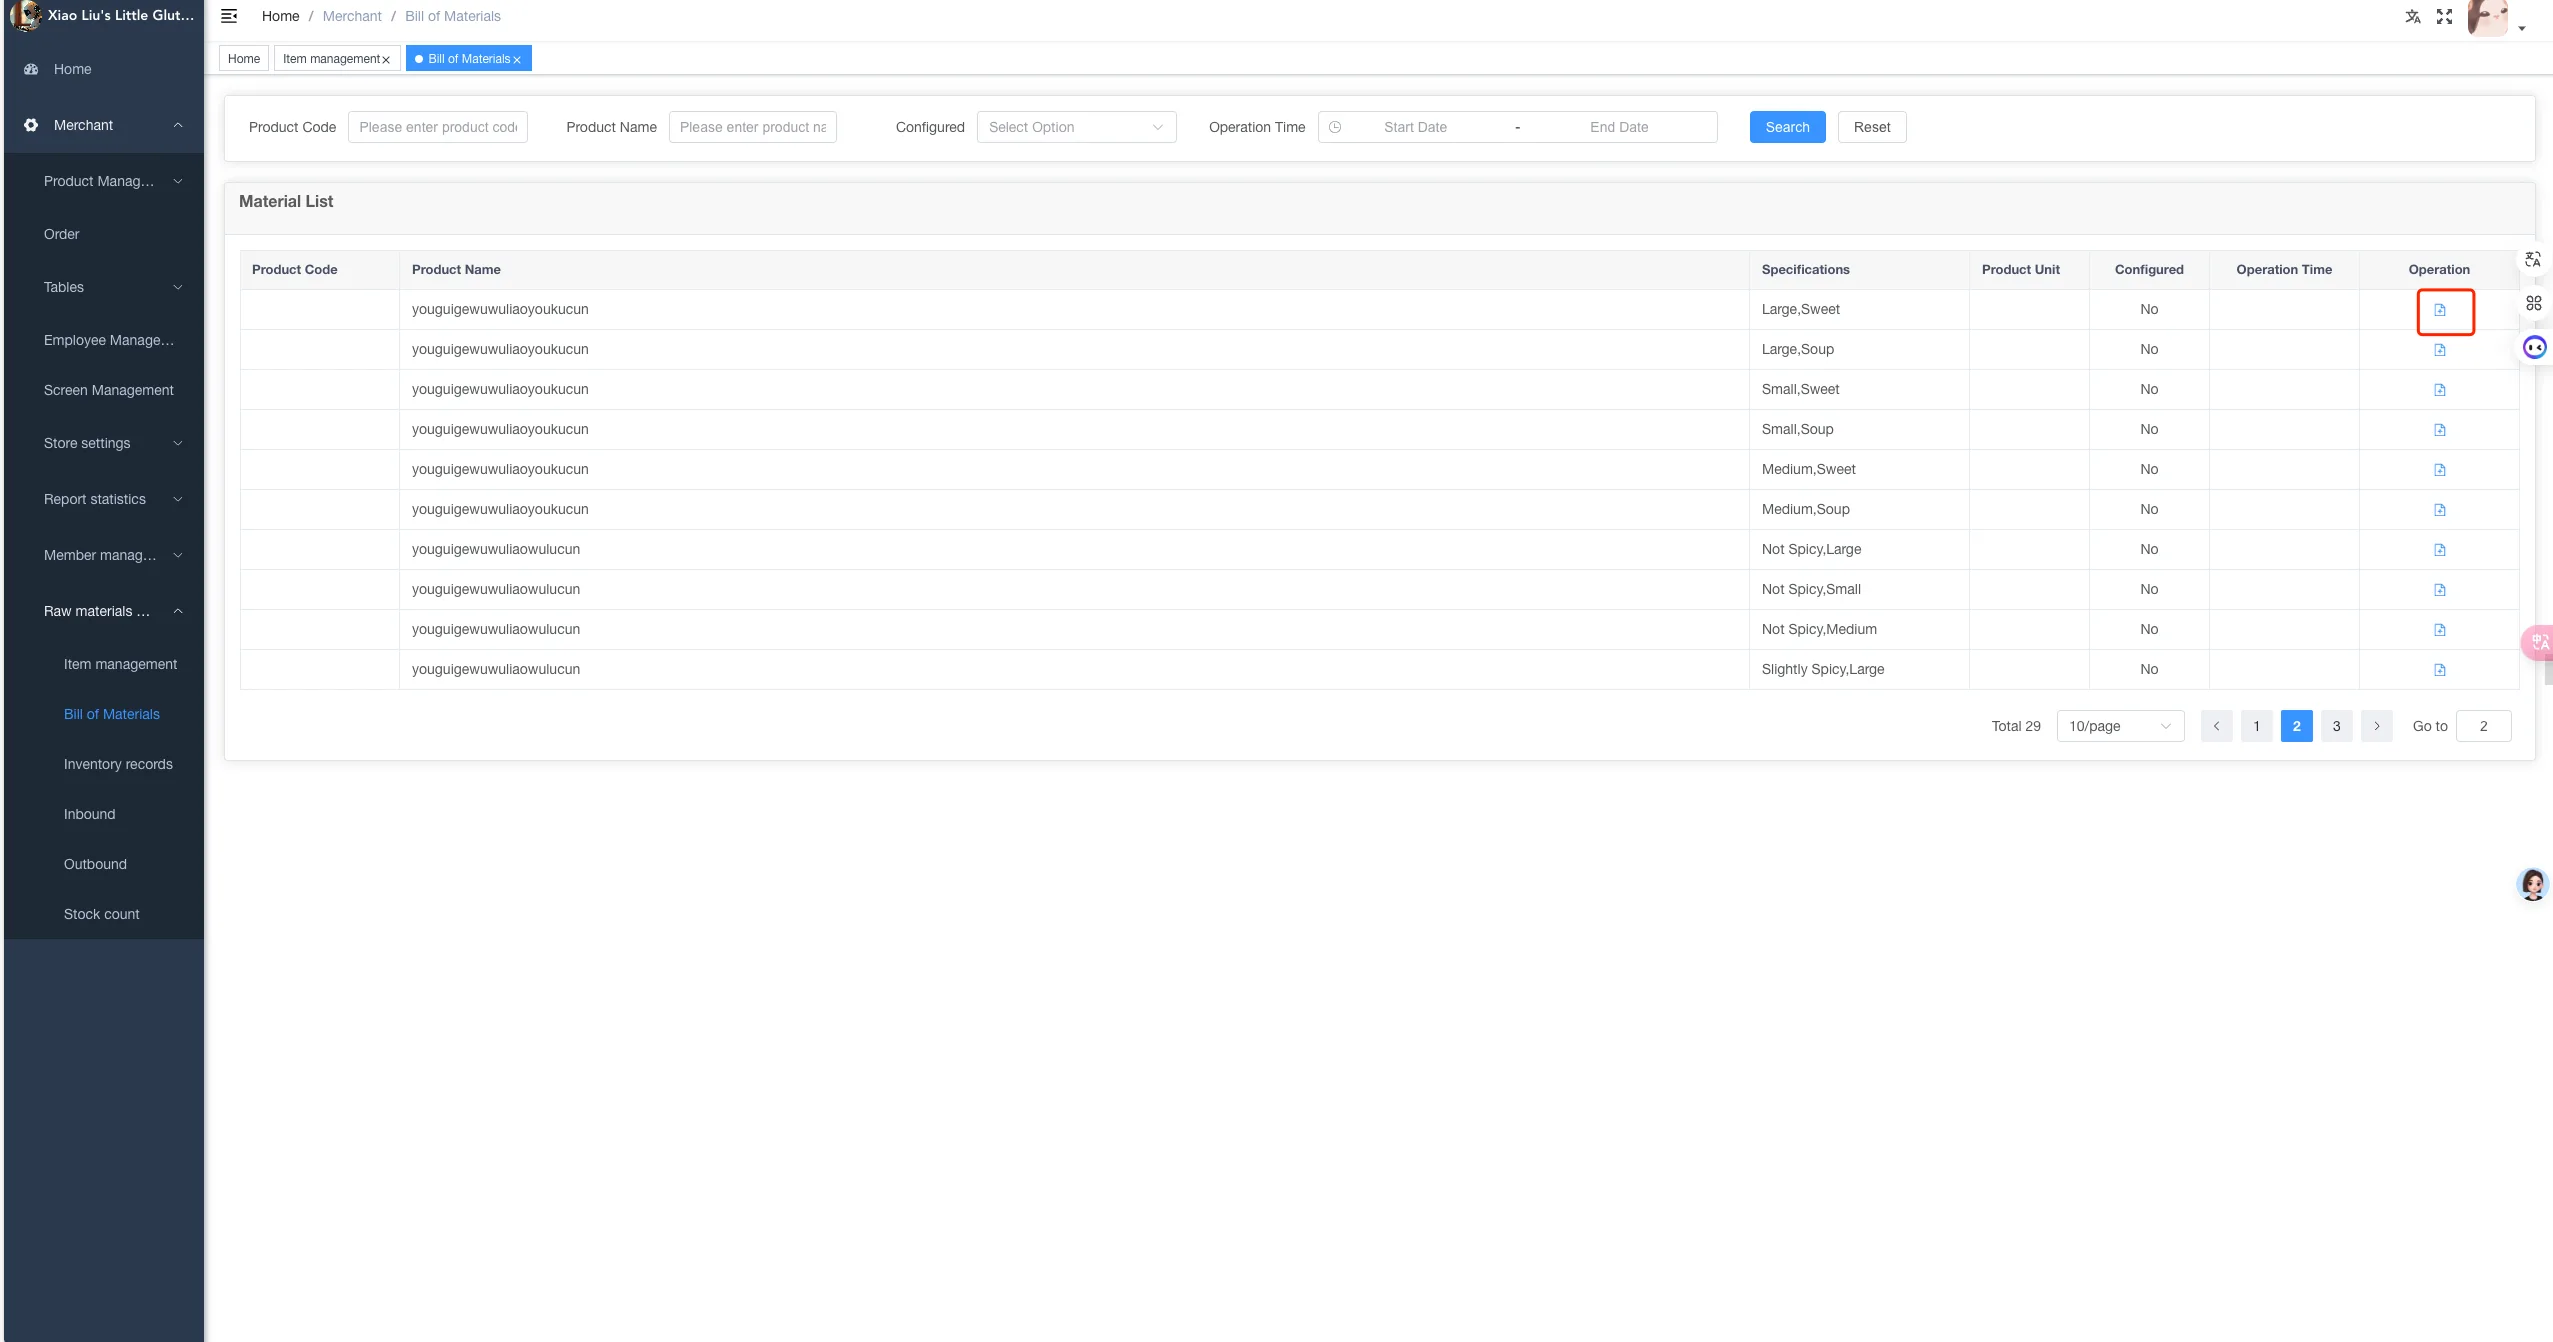
Task: Open Inbound in sidebar
Action: pyautogui.click(x=89, y=814)
